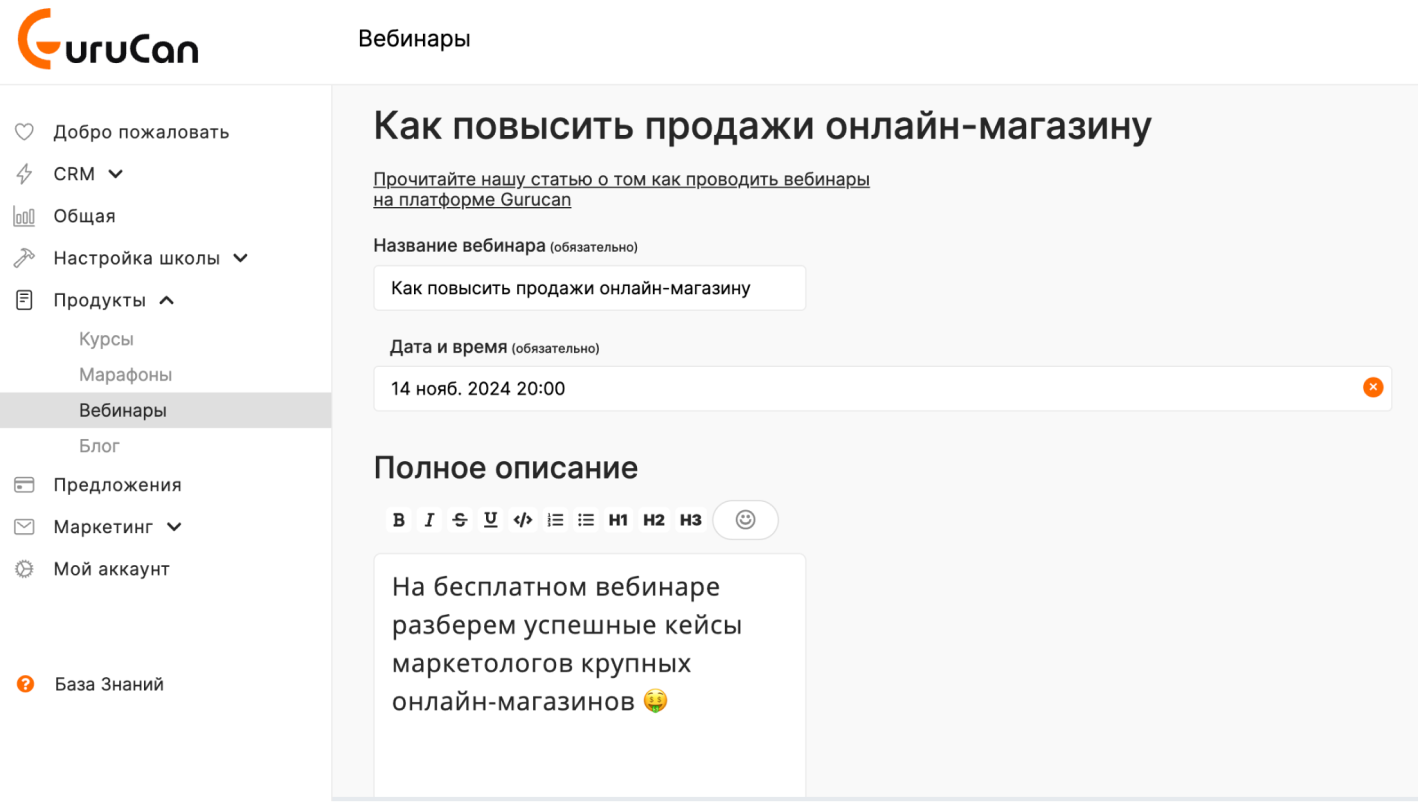
Task: Open the emoji picker button
Action: click(745, 520)
